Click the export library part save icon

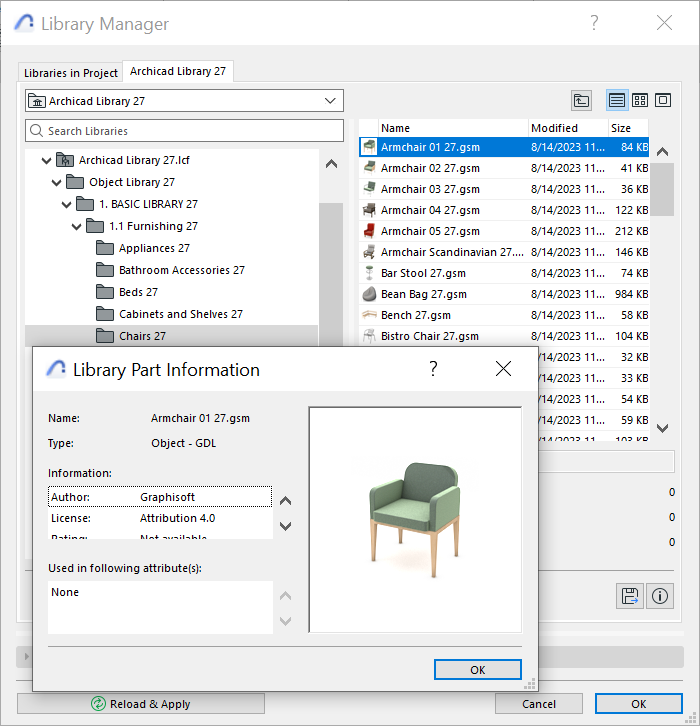pyautogui.click(x=630, y=596)
